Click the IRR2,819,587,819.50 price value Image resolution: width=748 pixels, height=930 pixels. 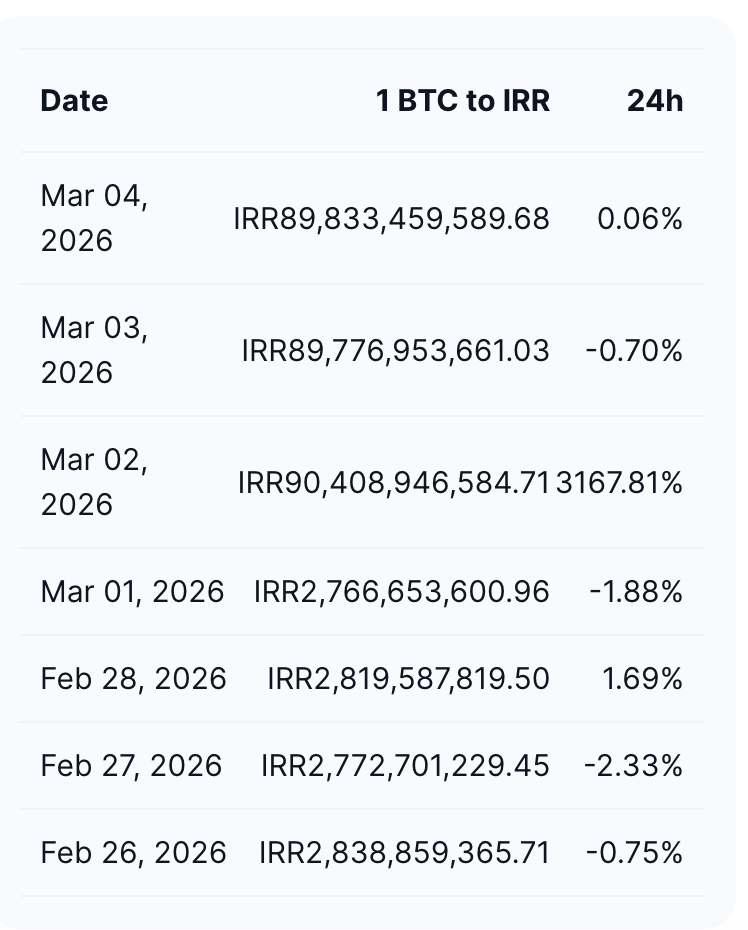408,679
